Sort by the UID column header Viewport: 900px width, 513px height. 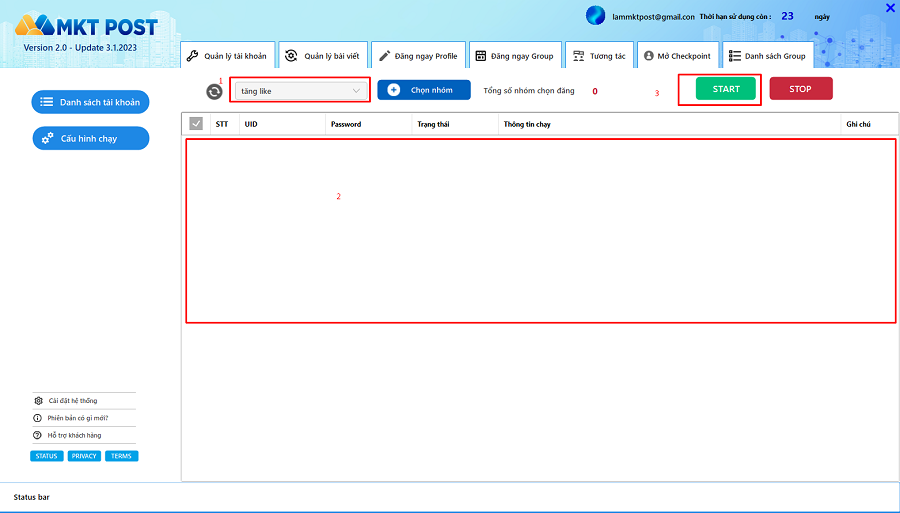251,124
